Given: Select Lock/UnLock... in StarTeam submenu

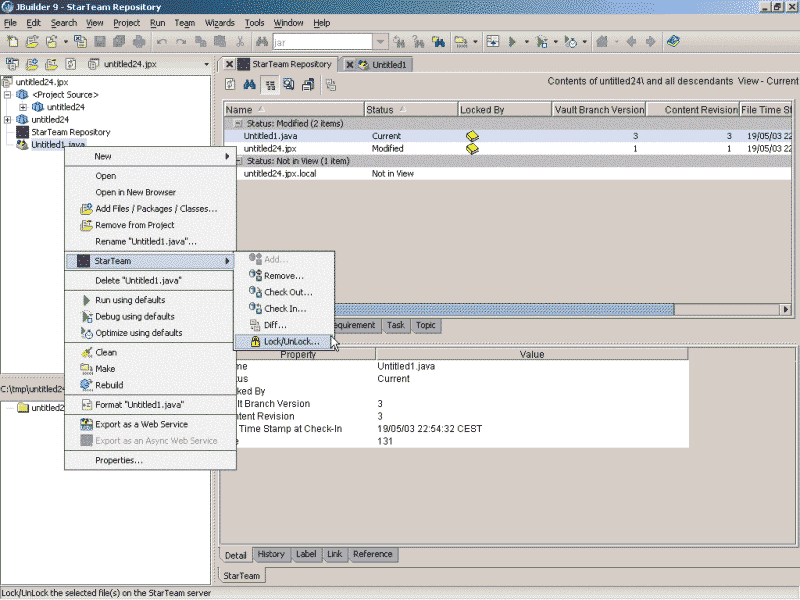Looking at the screenshot, I should (291, 341).
